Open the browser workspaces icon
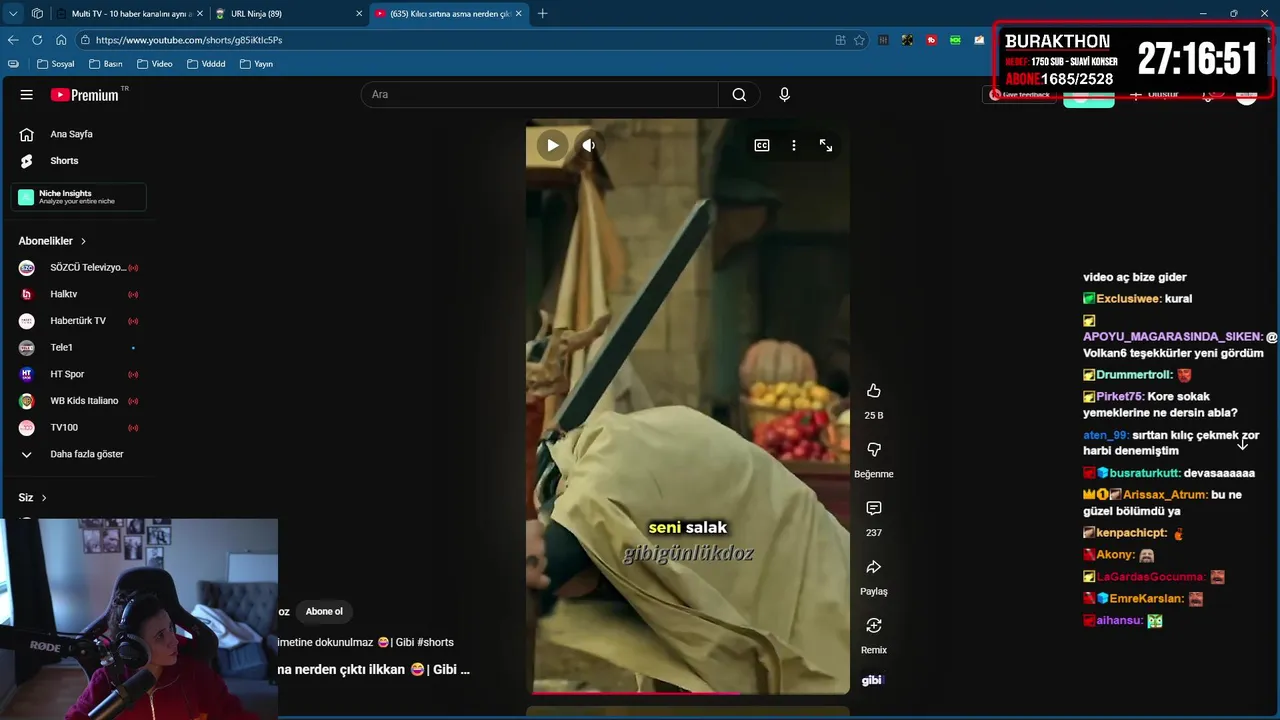The width and height of the screenshot is (1280, 720). 37,14
